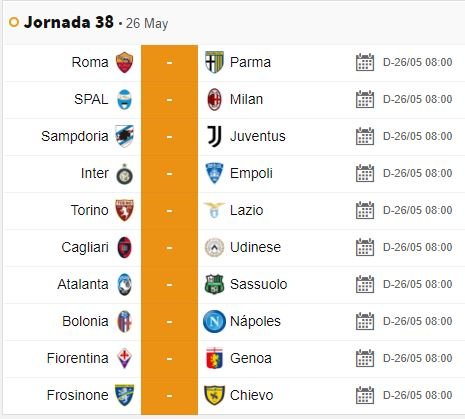Open calendar icon for Roma–Parma match
The width and height of the screenshot is (465, 419).
click(x=365, y=62)
